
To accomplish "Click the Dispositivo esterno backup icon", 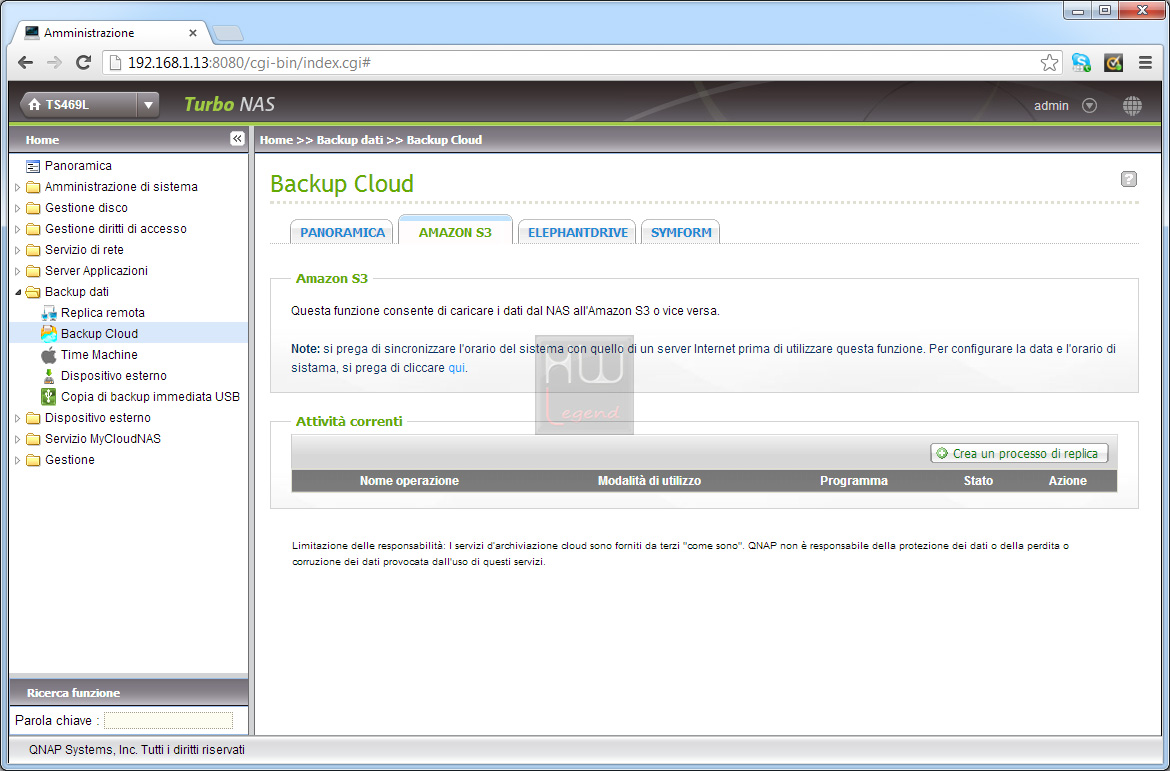I will coord(49,375).
